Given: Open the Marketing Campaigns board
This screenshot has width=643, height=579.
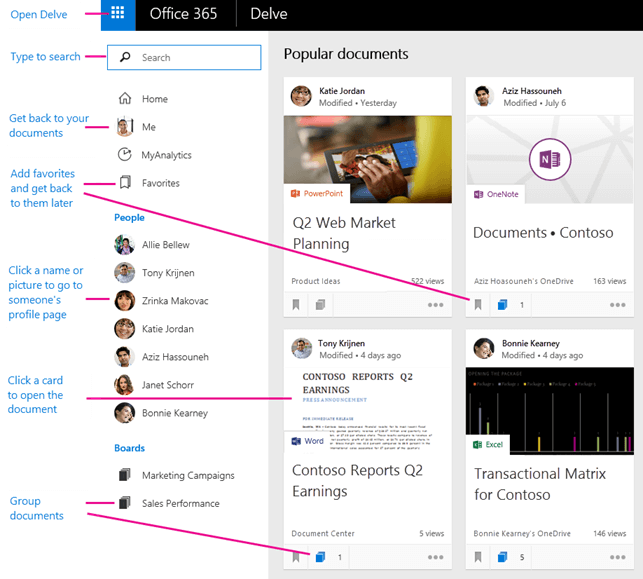Looking at the screenshot, I should 187,476.
